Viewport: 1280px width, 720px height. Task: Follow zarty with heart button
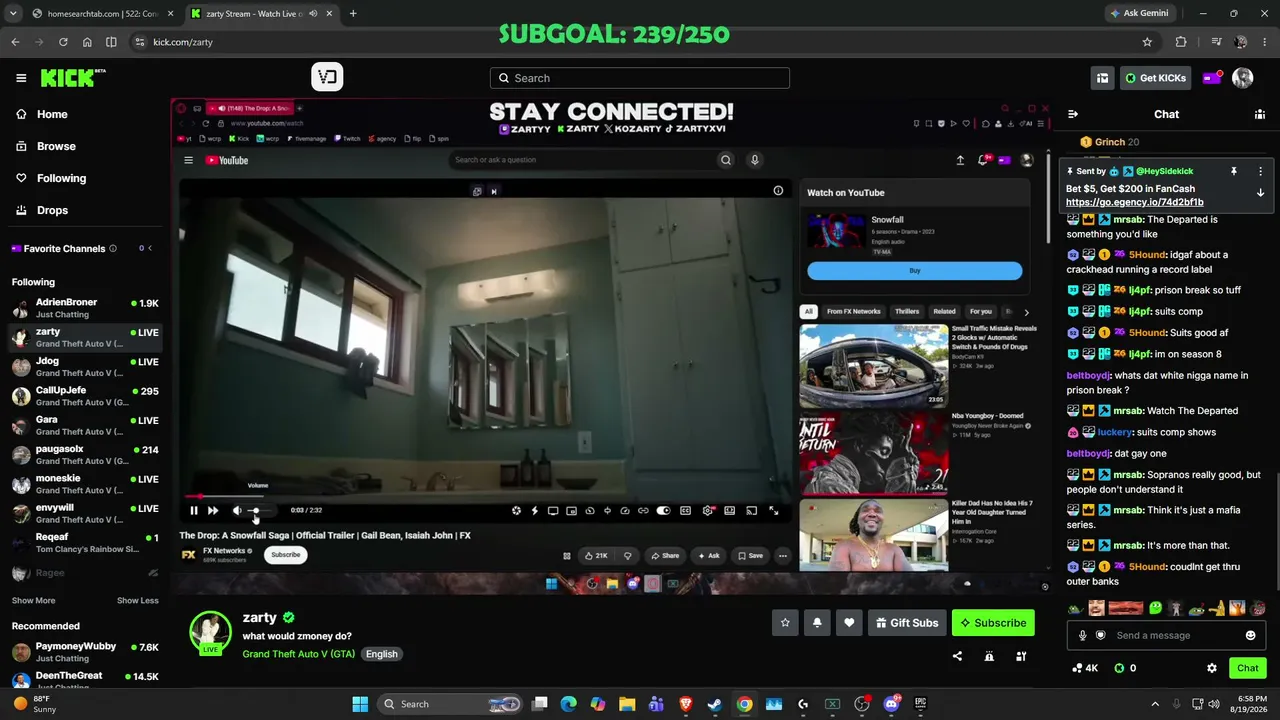pos(849,623)
